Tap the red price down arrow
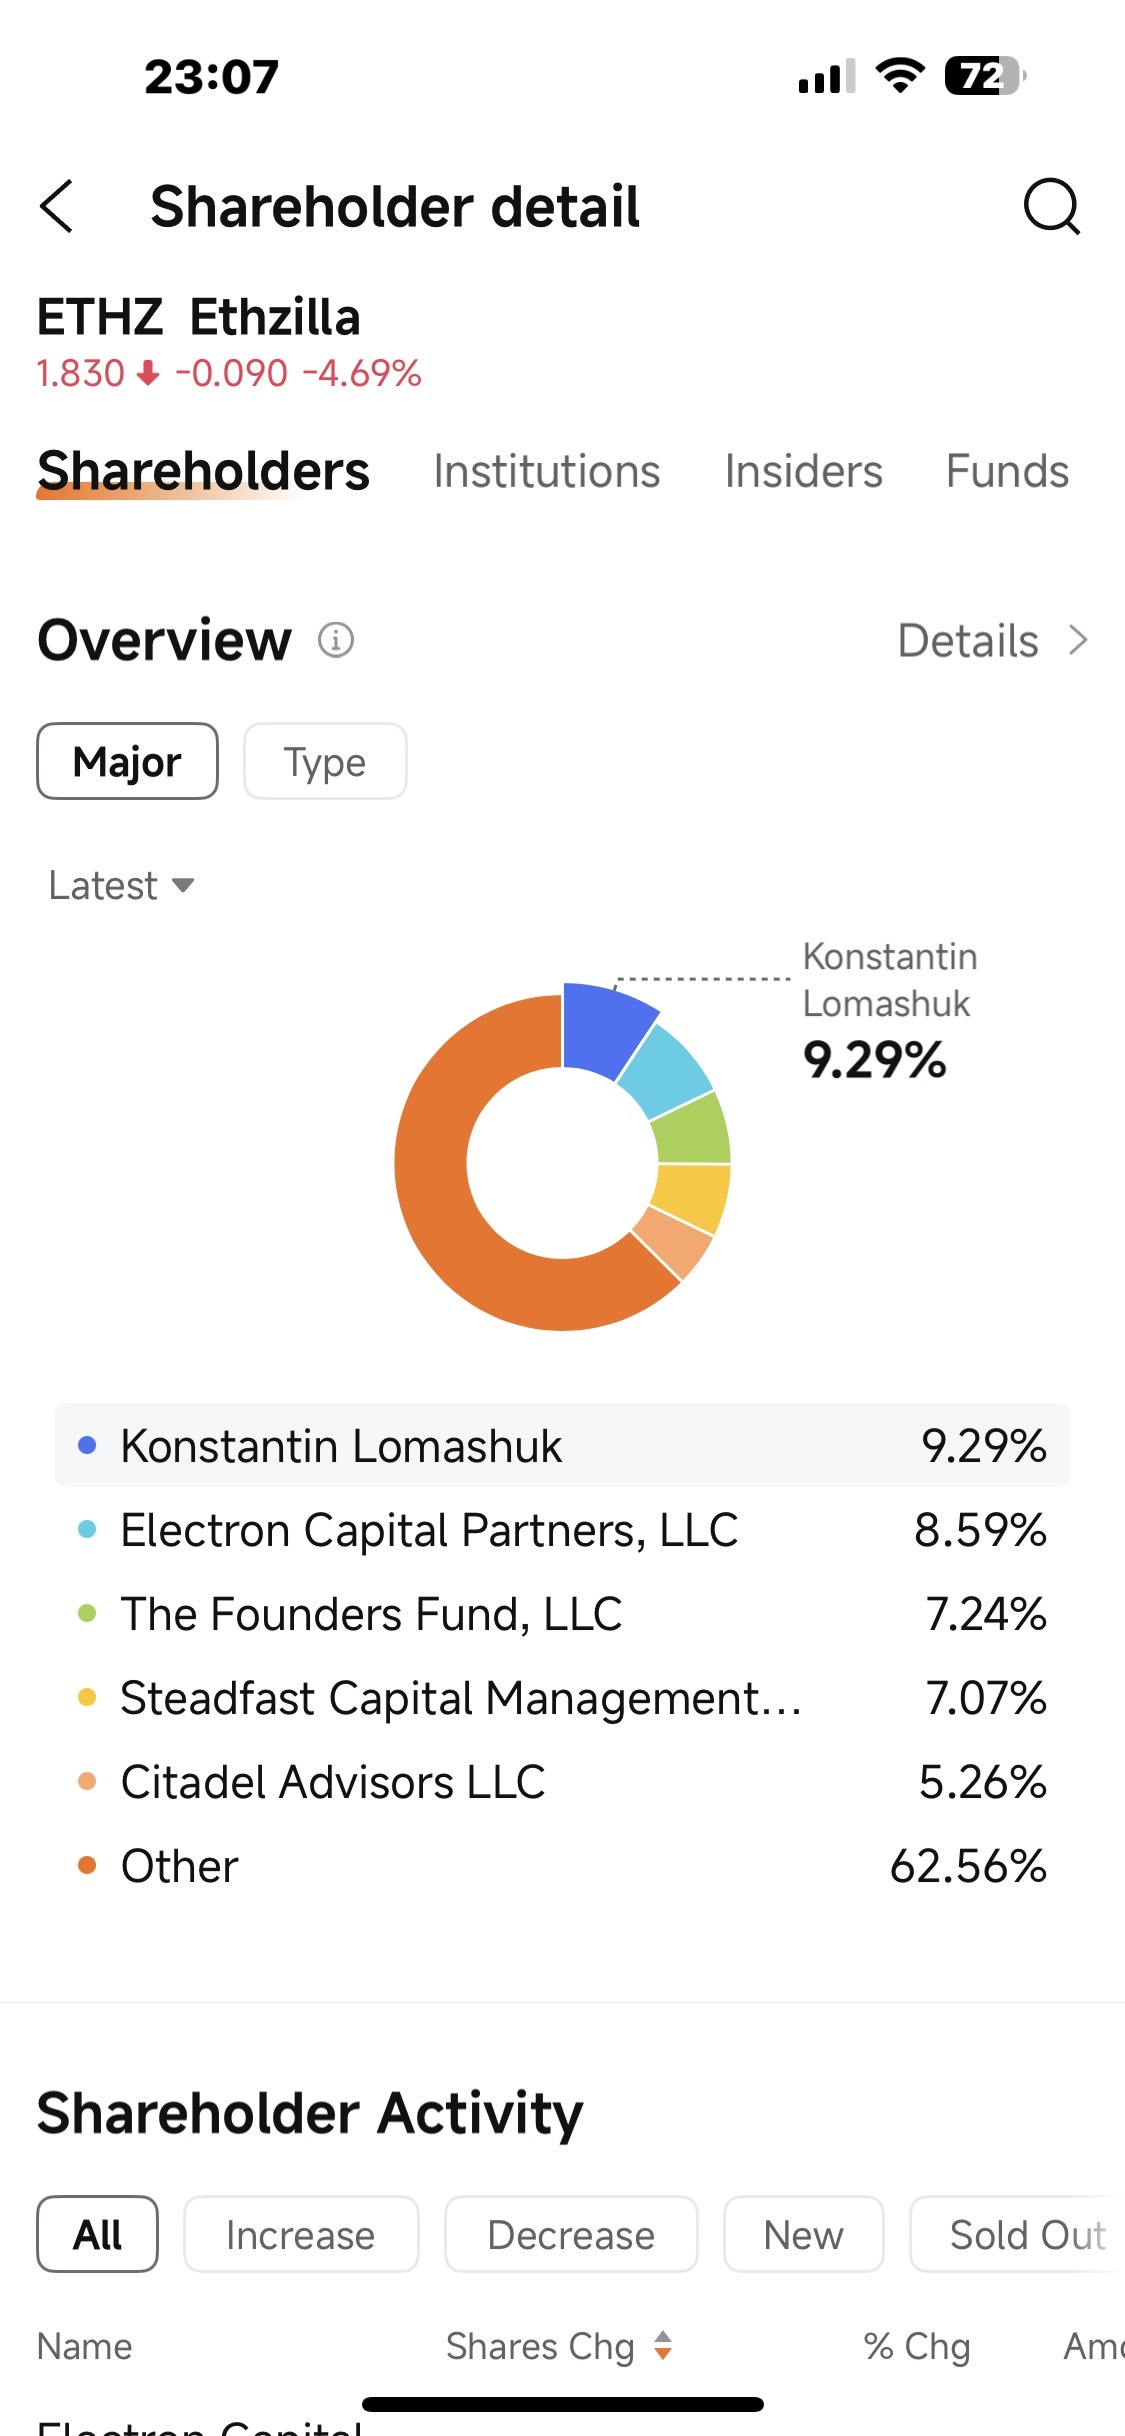 pos(148,374)
